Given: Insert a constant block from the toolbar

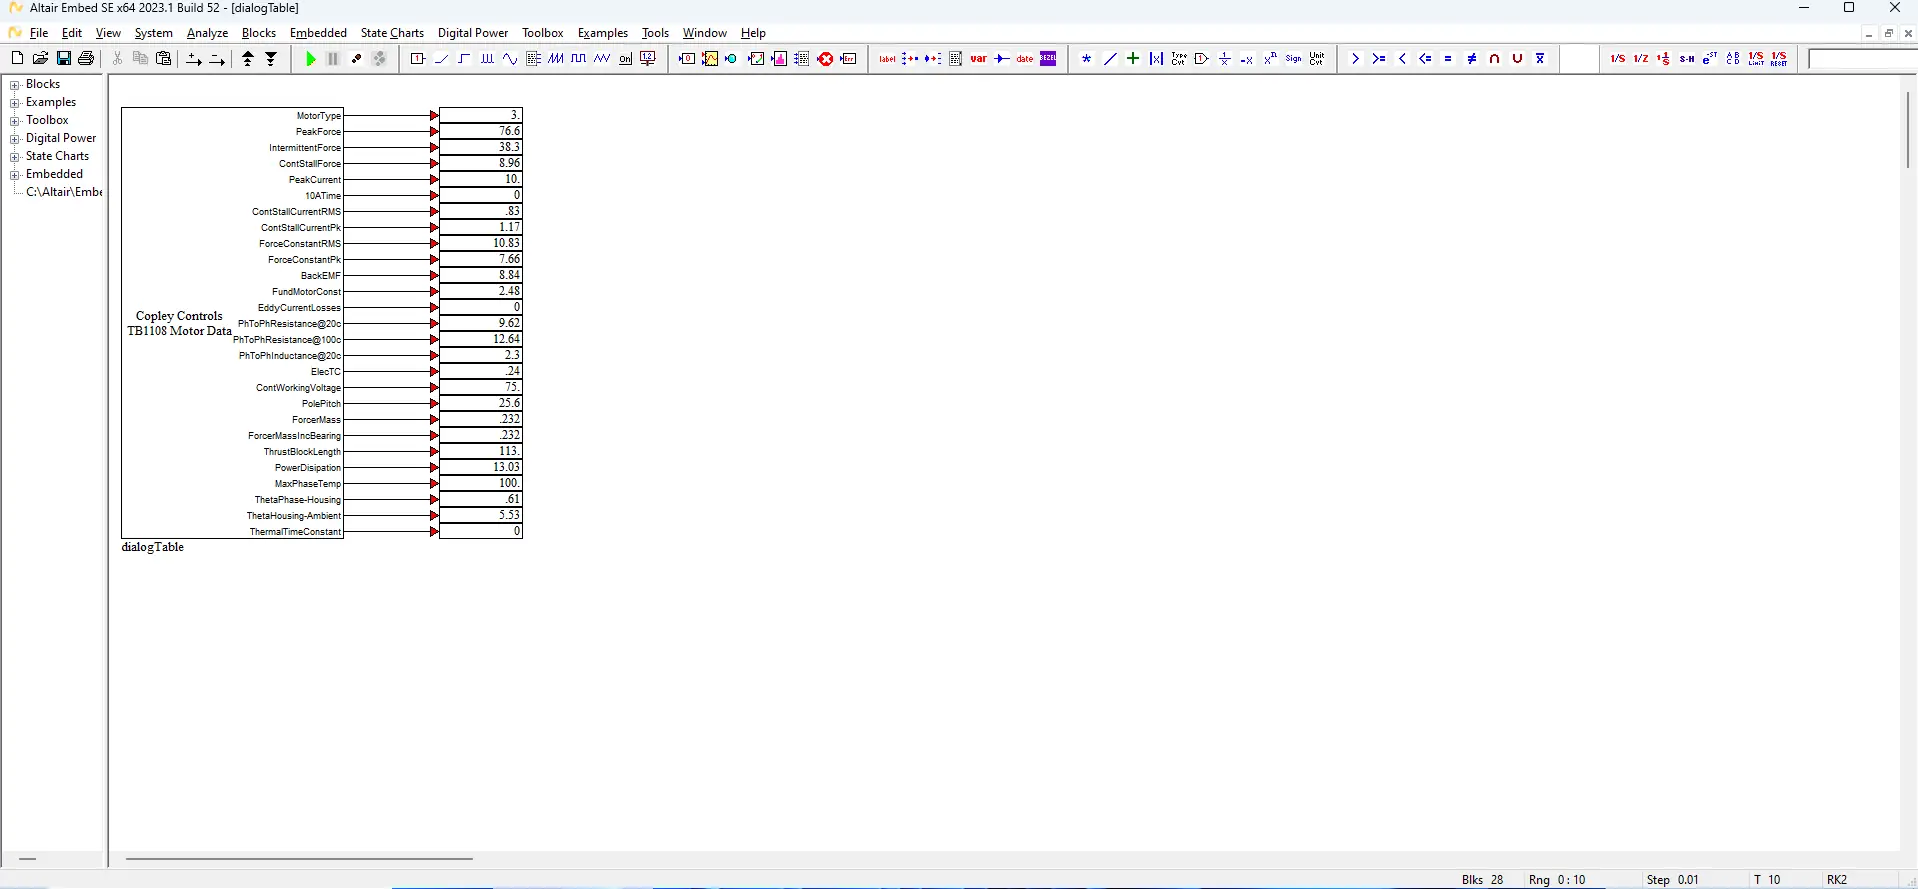Looking at the screenshot, I should [418, 59].
